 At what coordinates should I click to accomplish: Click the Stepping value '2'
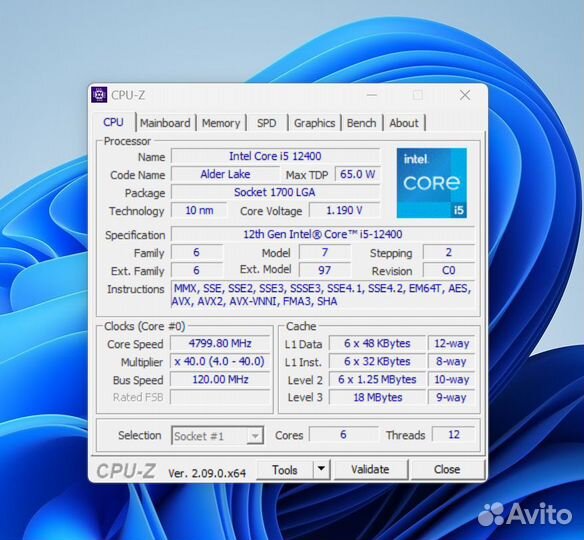tap(449, 252)
